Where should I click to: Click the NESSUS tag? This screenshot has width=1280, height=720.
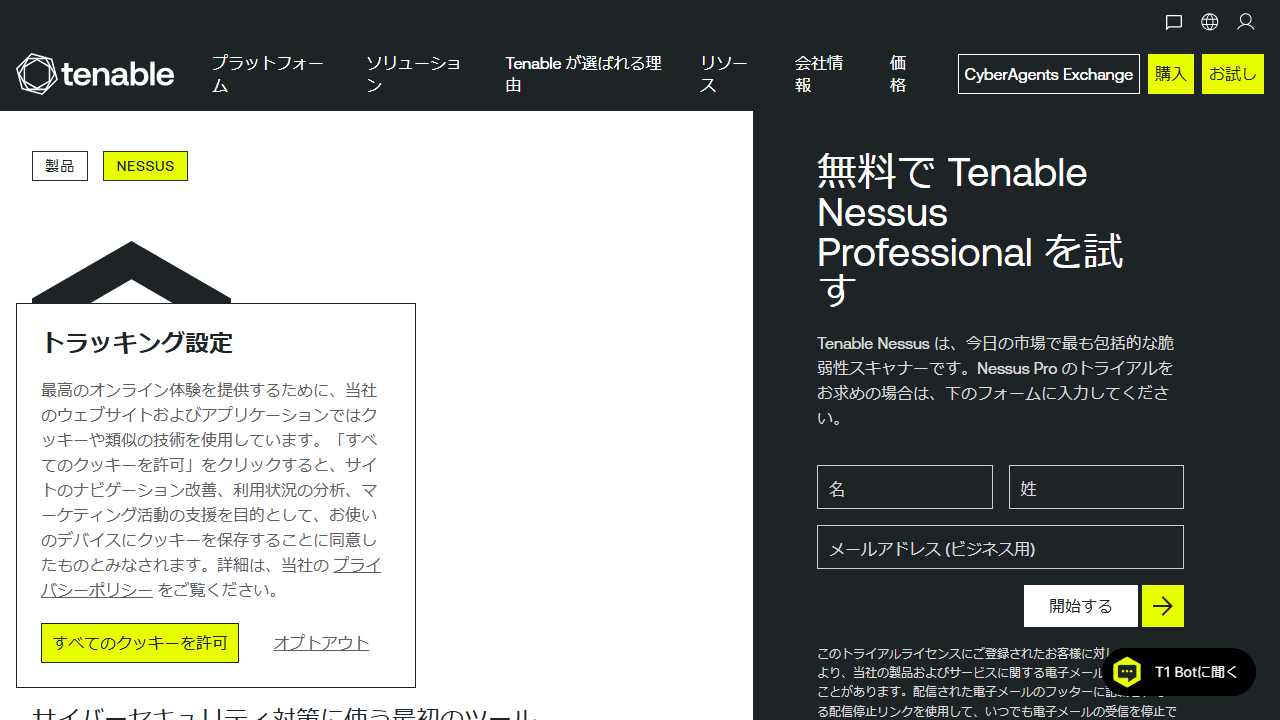(145, 166)
